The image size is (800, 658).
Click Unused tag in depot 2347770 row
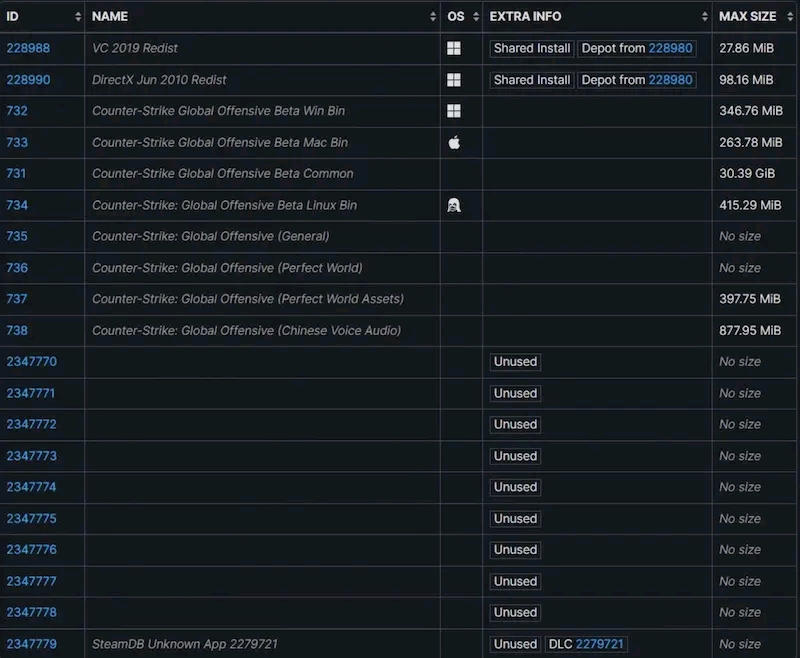coord(515,362)
